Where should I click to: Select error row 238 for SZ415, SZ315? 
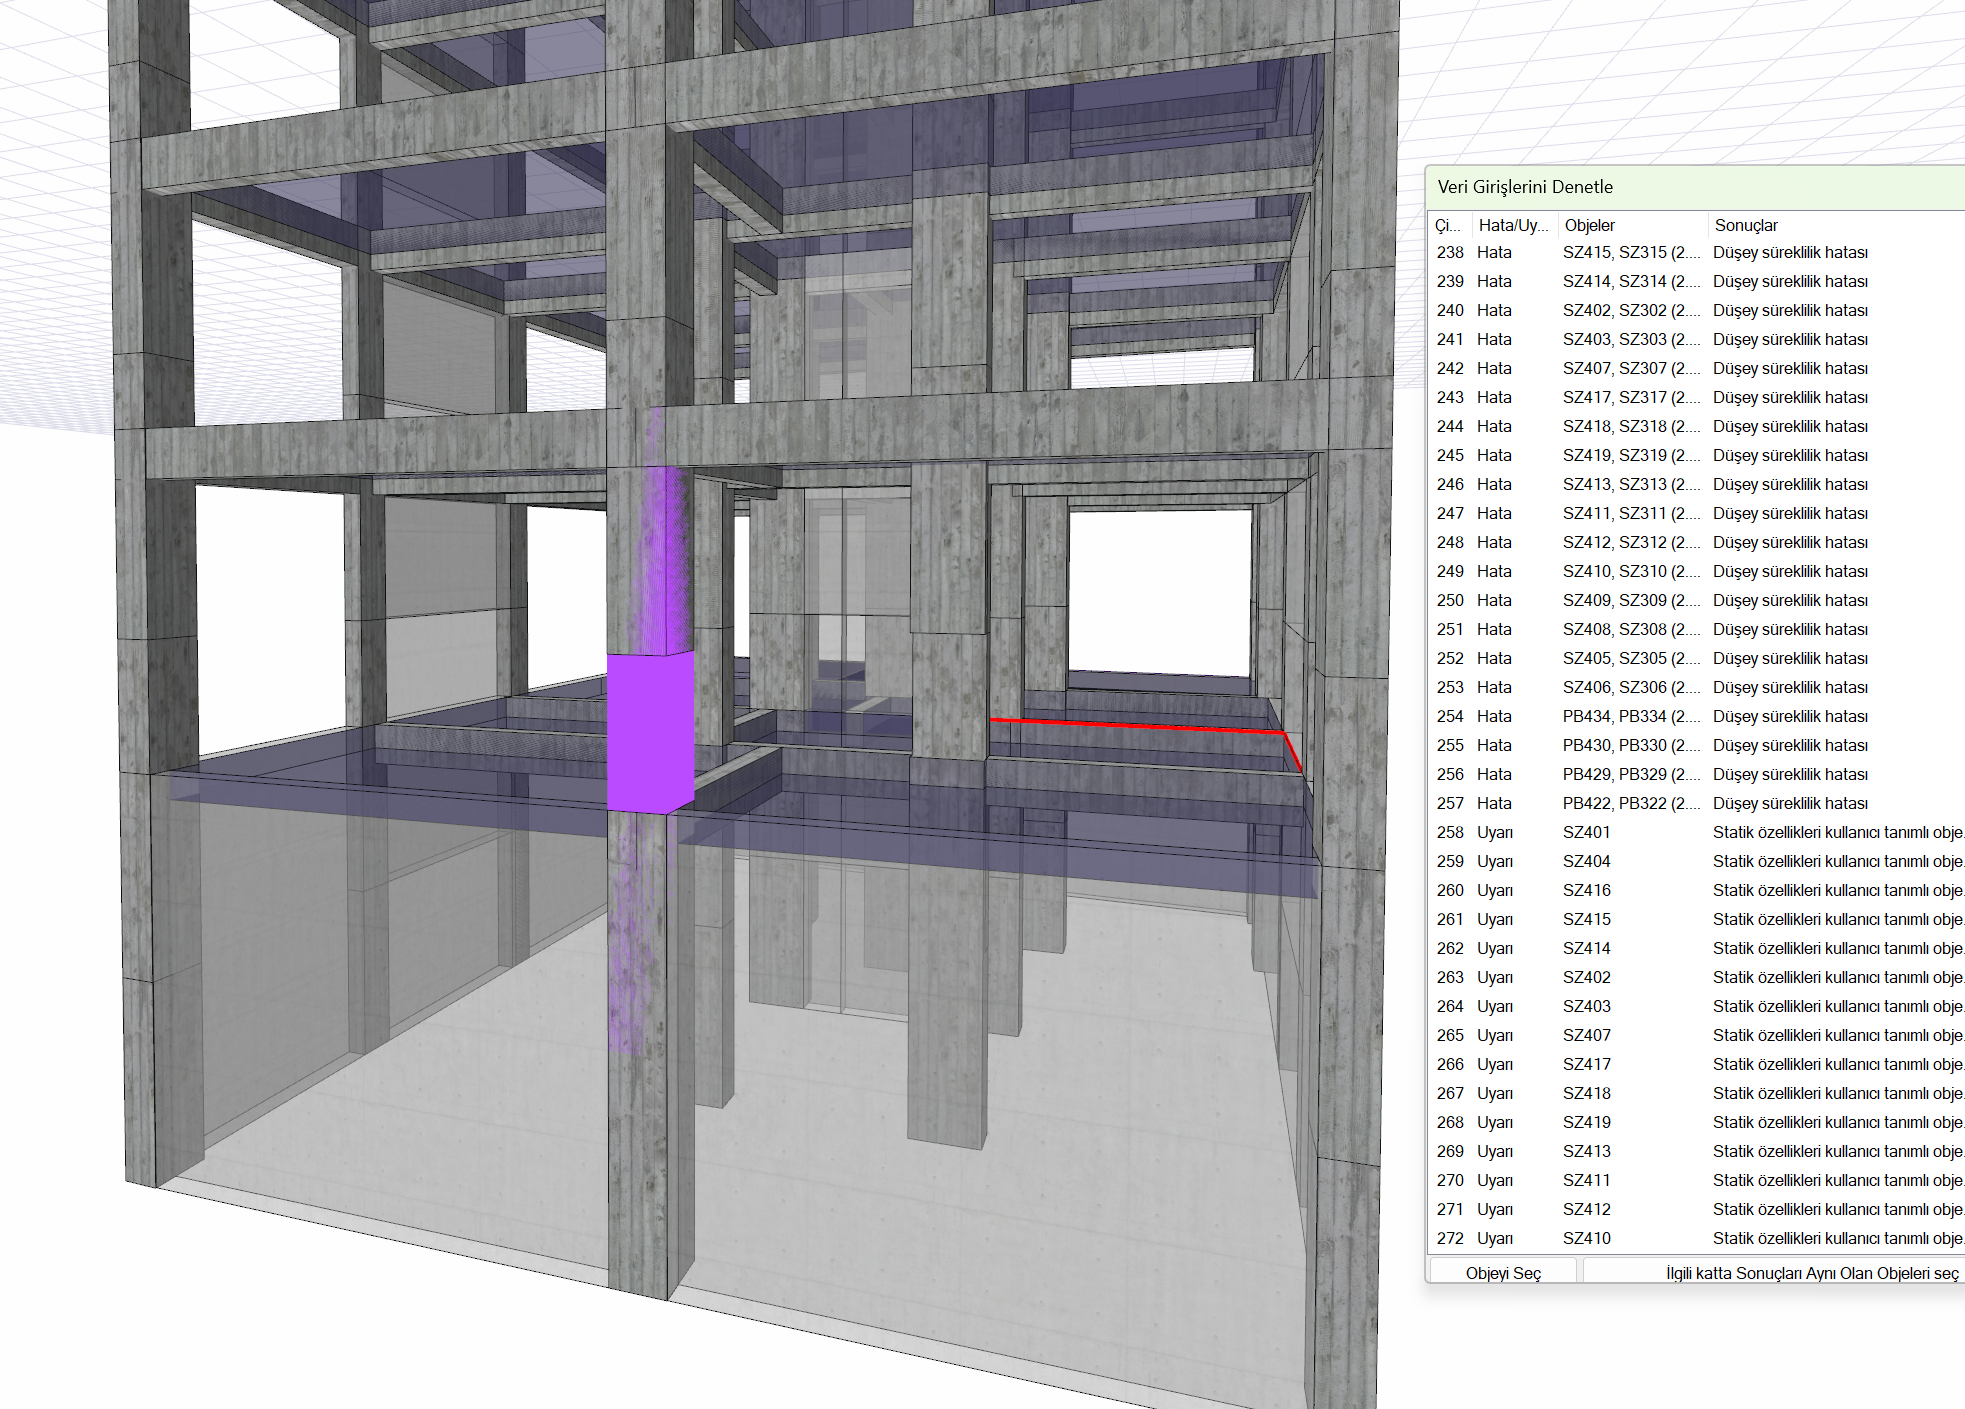pos(1630,252)
